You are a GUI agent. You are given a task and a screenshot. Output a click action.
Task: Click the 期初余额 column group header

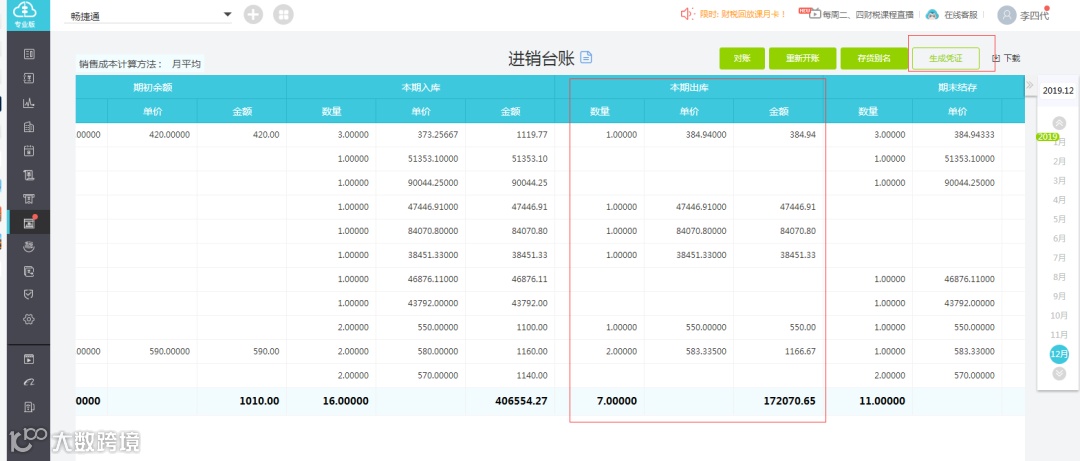153,88
